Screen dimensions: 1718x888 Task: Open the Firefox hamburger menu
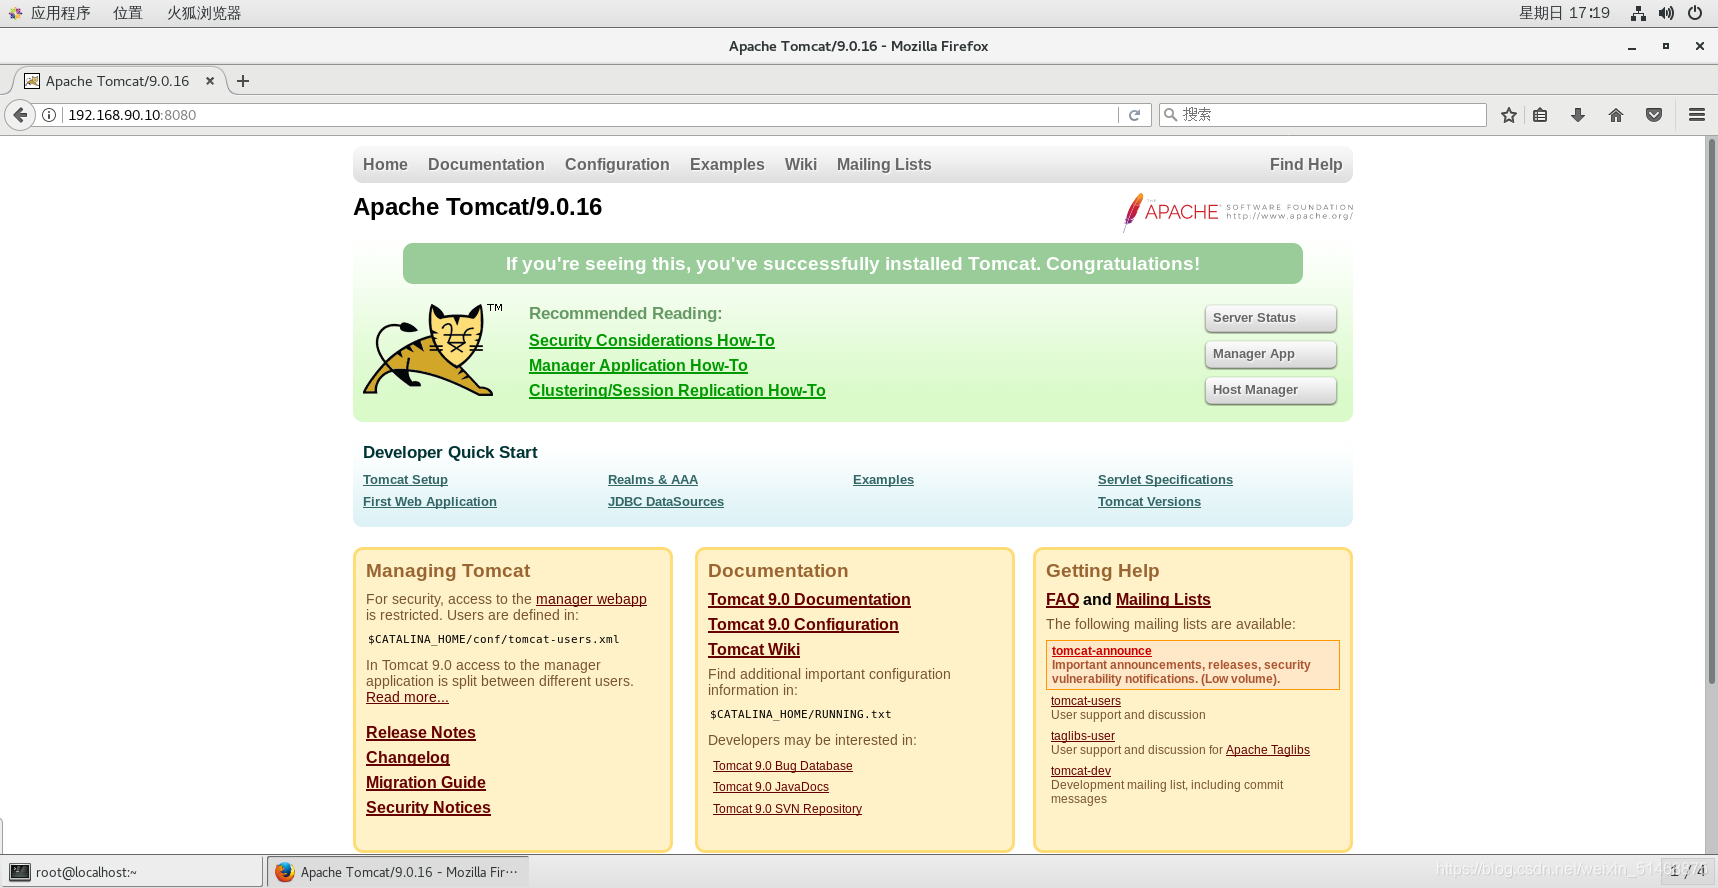1697,115
